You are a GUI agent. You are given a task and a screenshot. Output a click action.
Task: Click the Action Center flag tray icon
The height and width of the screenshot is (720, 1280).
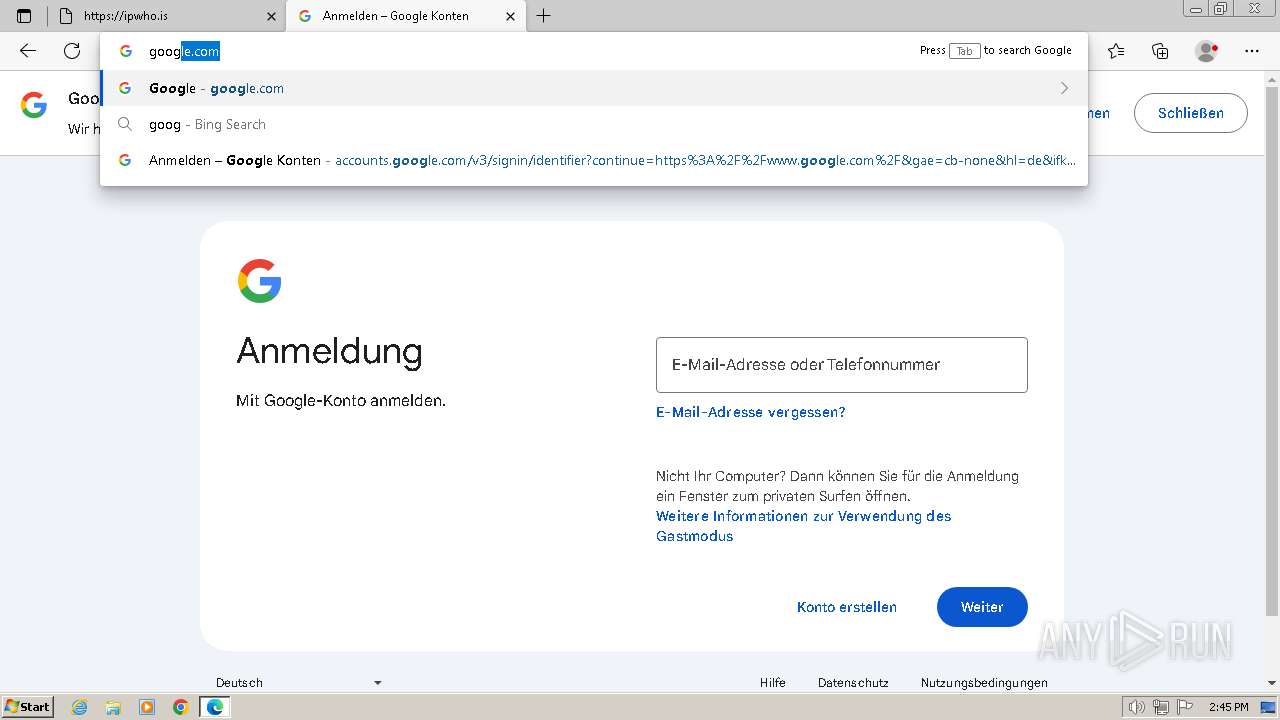[1183, 707]
